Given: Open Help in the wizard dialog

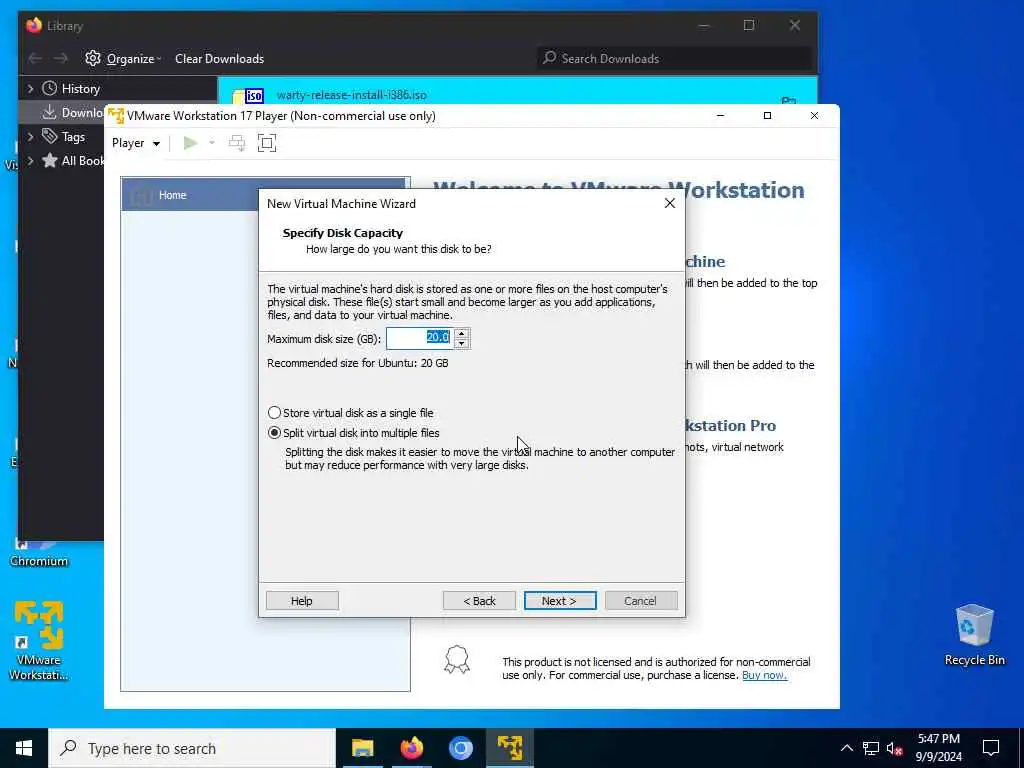Looking at the screenshot, I should 302,601.
